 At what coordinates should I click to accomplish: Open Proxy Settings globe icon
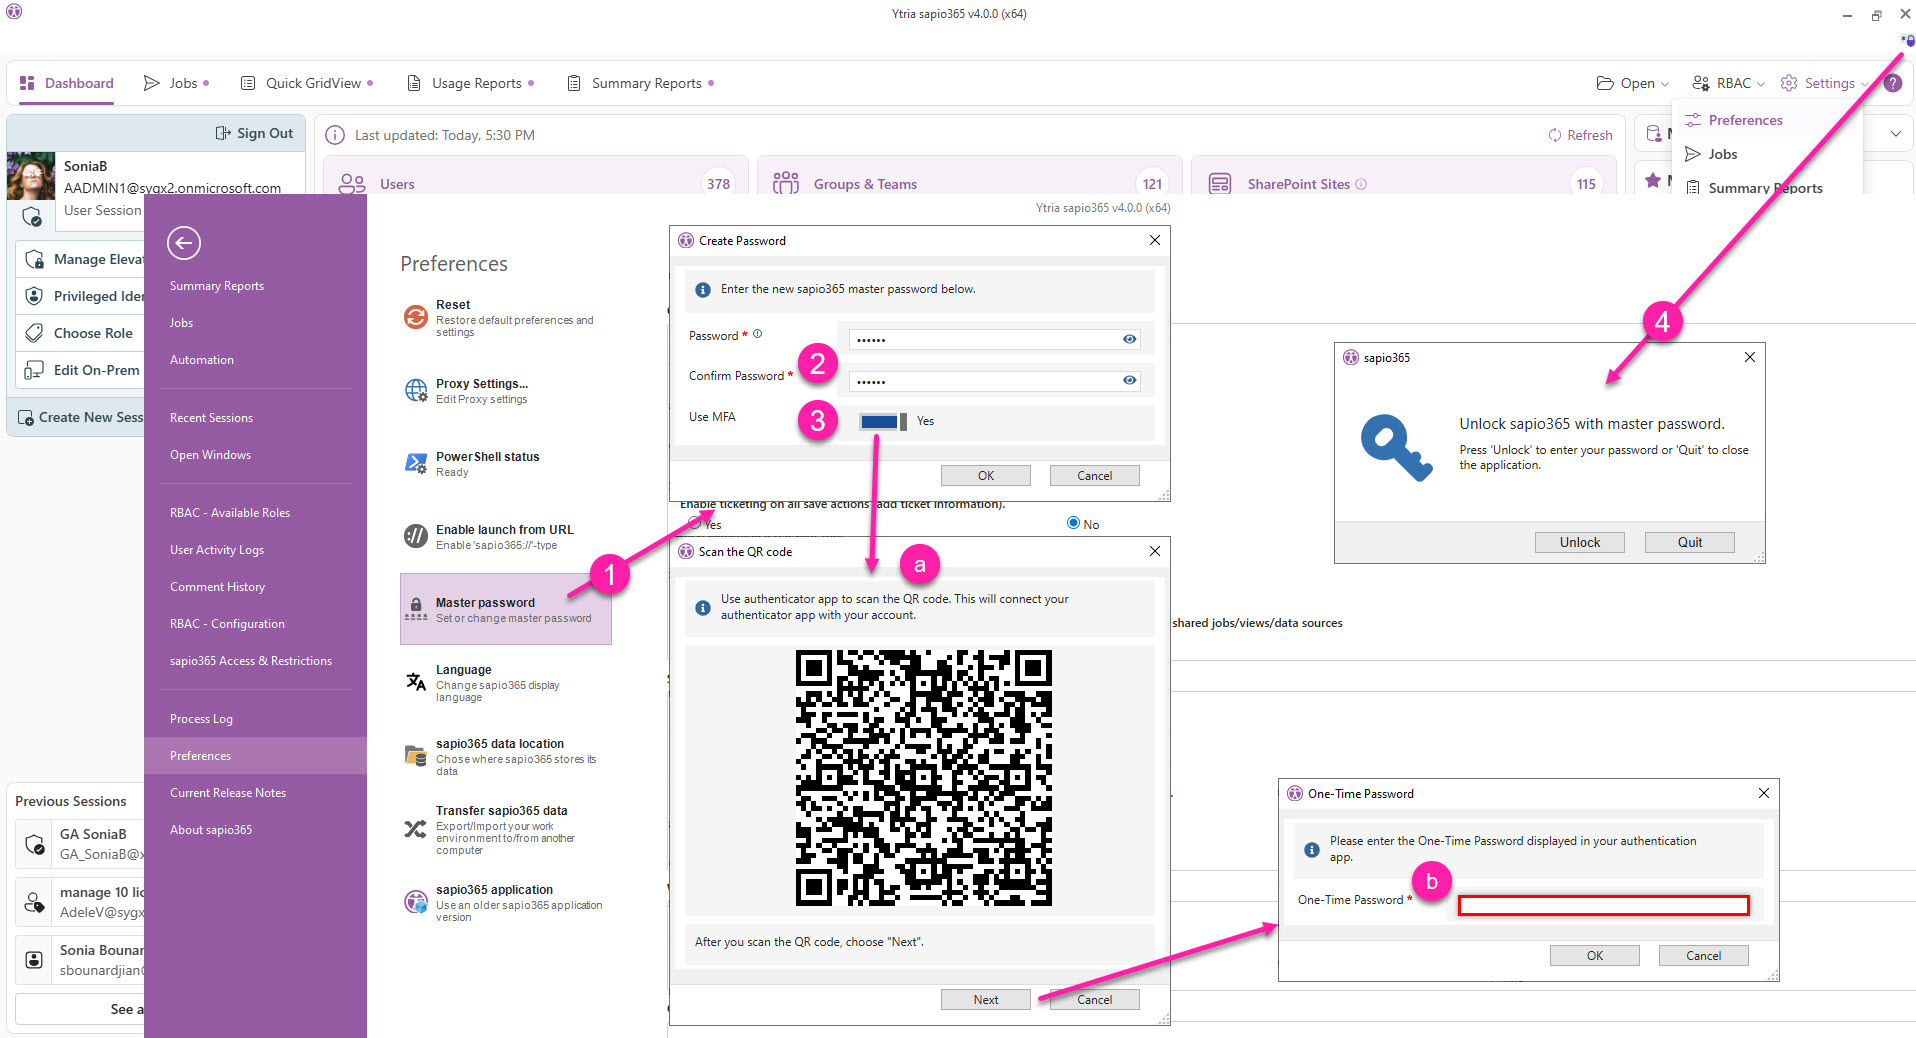(x=416, y=390)
